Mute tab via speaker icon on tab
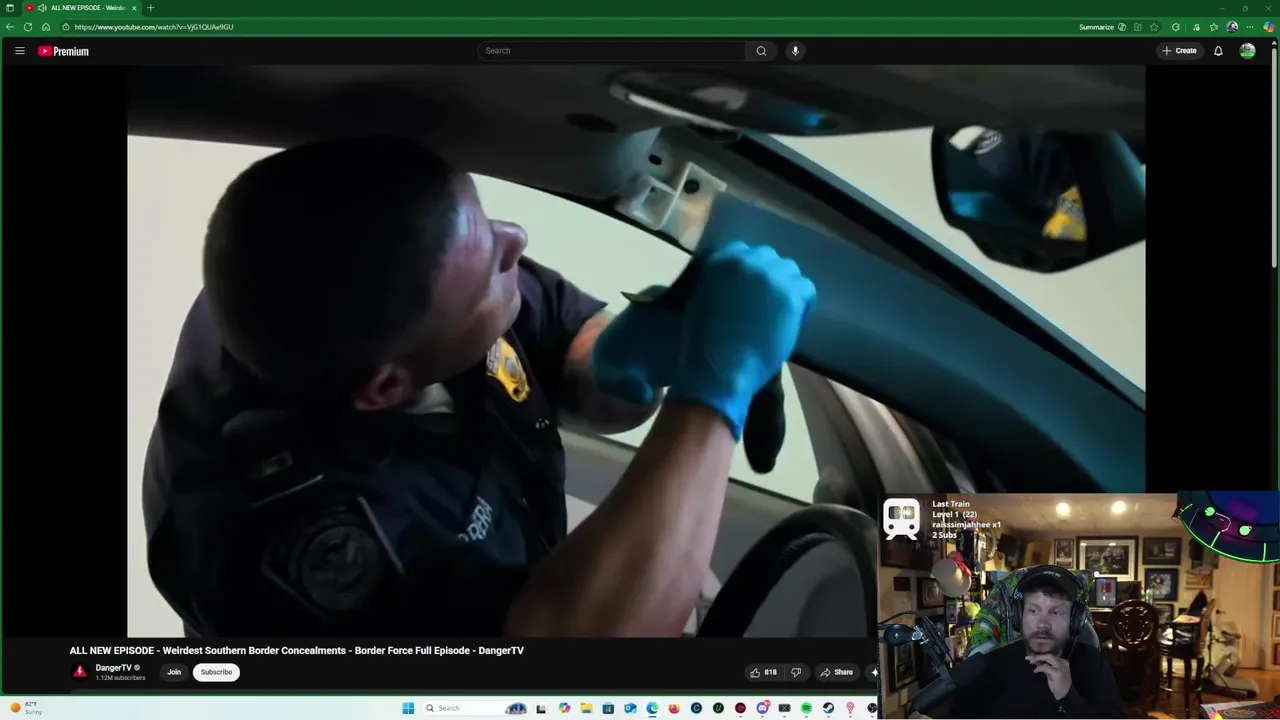 42,8
